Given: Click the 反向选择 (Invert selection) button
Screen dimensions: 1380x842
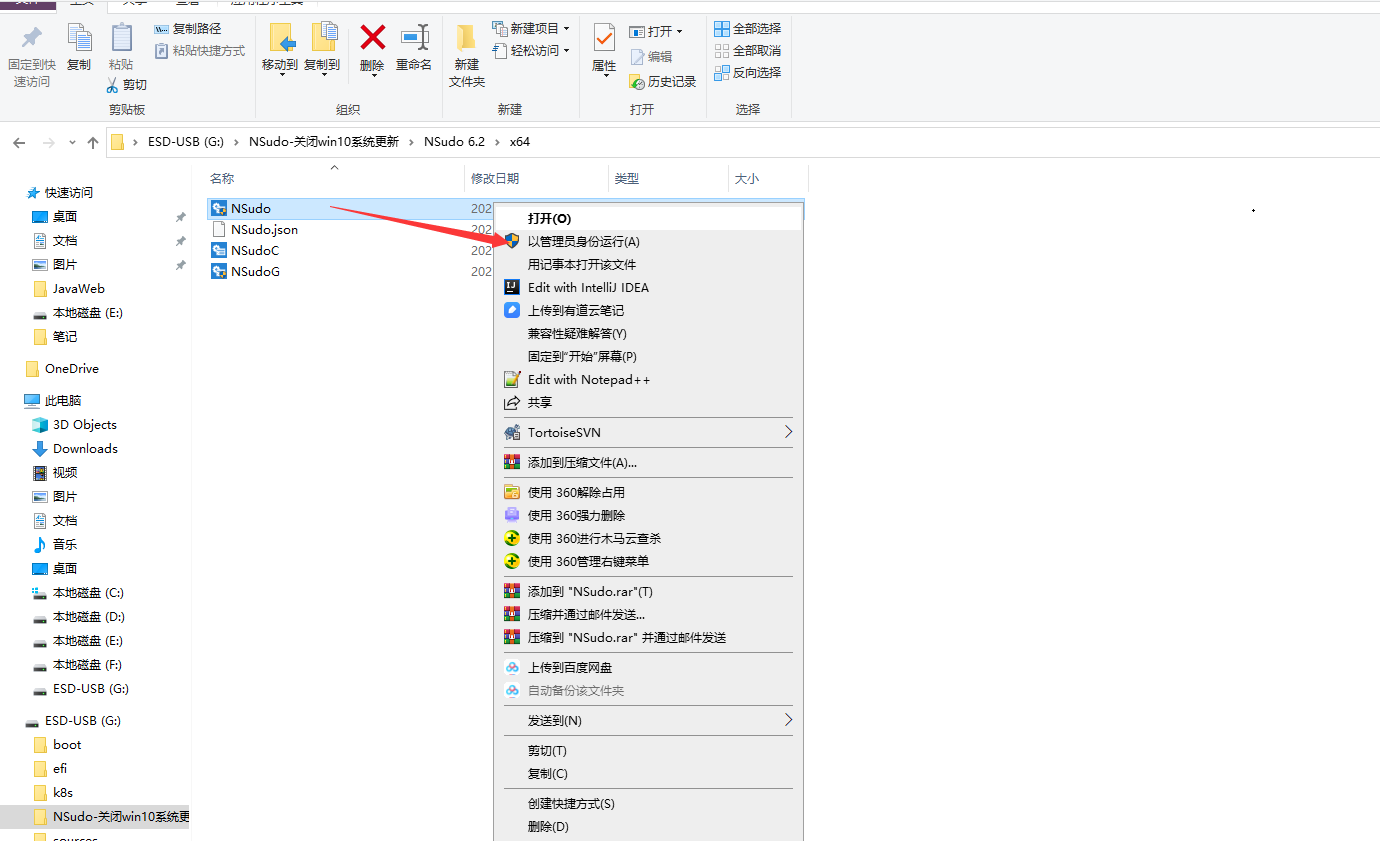Looking at the screenshot, I should pyautogui.click(x=747, y=72).
